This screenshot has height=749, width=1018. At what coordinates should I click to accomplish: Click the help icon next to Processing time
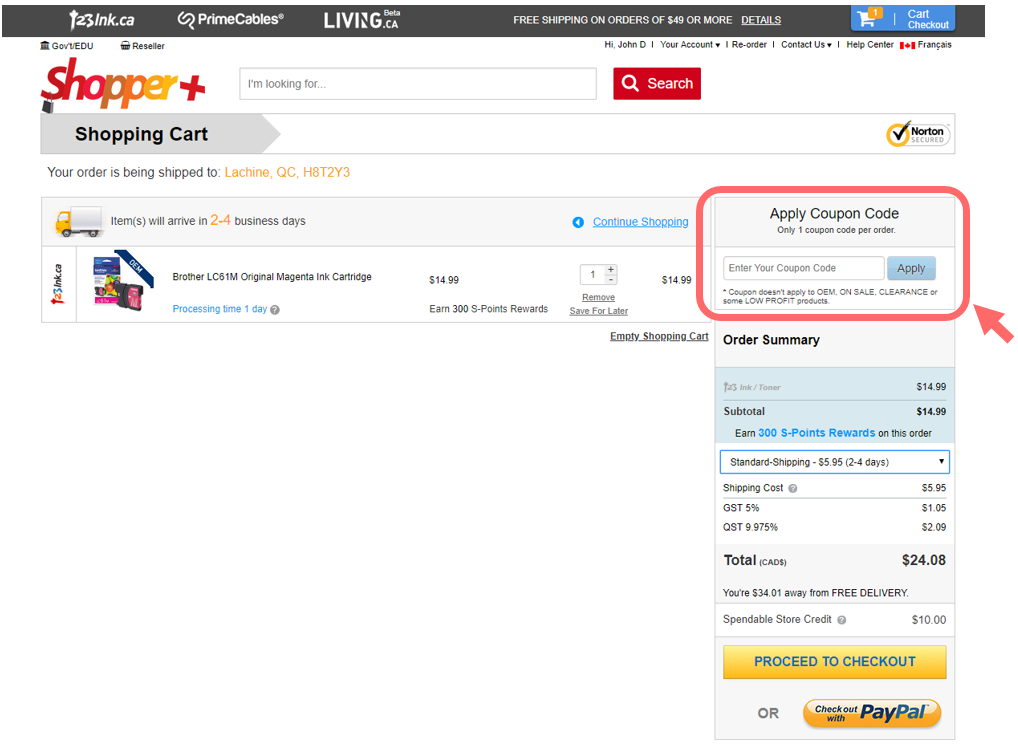pos(275,310)
